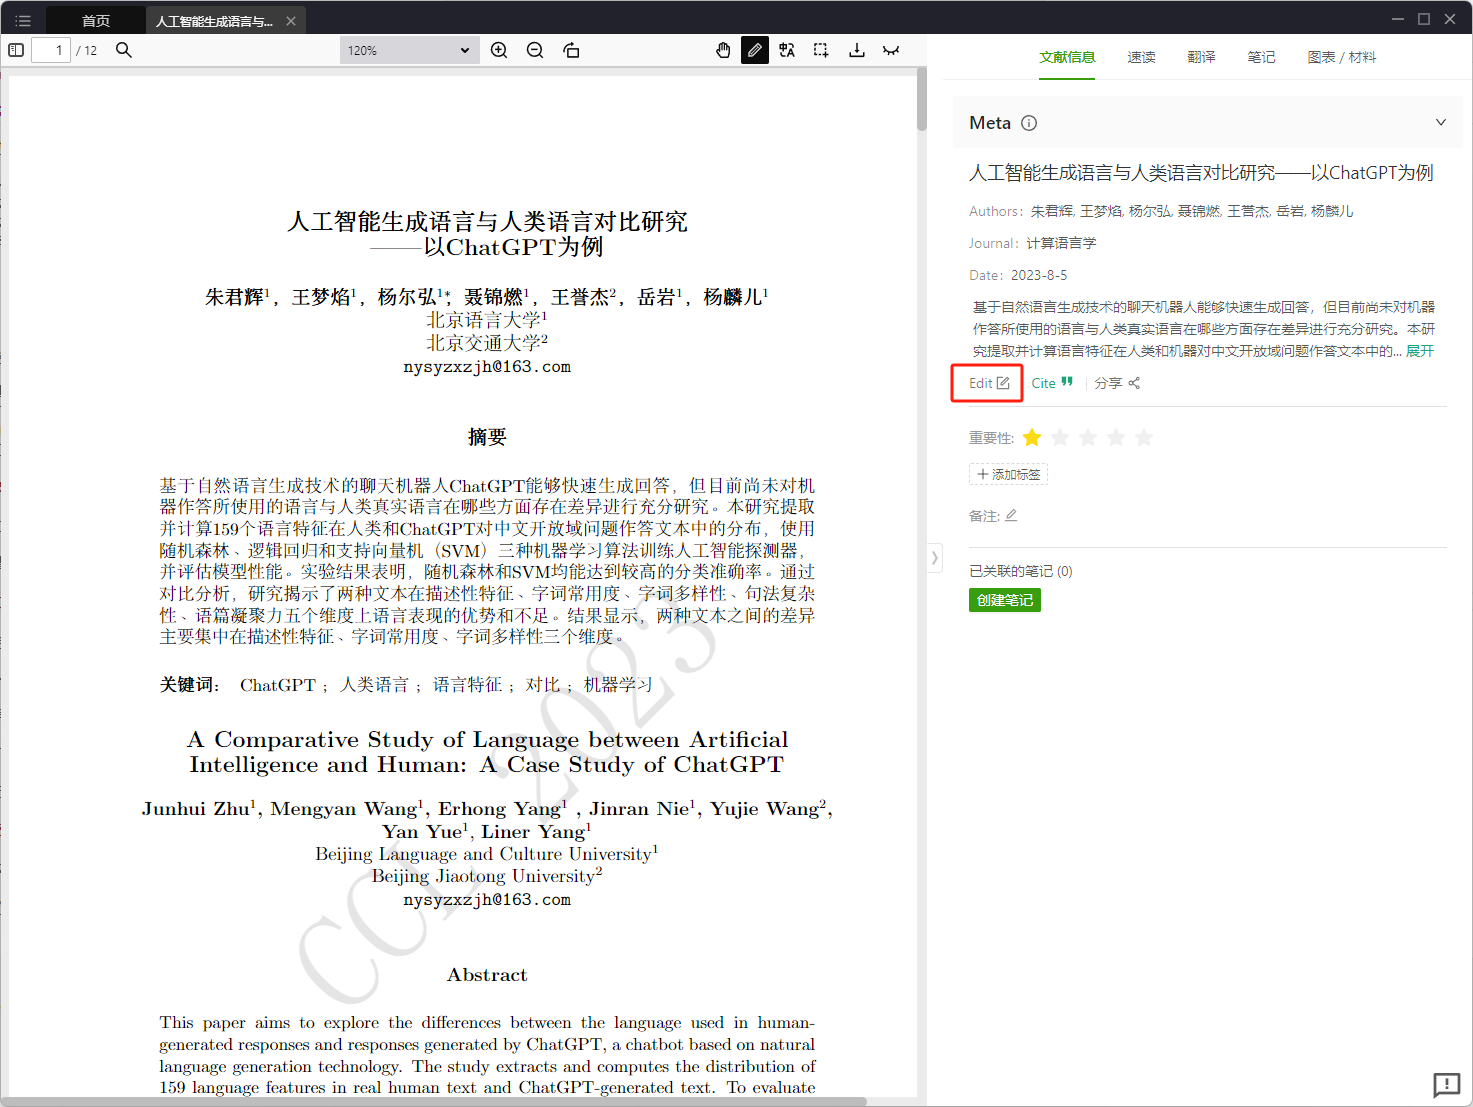This screenshot has width=1473, height=1107.
Task: Close the 人工智能生成语言 document tab
Action: point(291,21)
